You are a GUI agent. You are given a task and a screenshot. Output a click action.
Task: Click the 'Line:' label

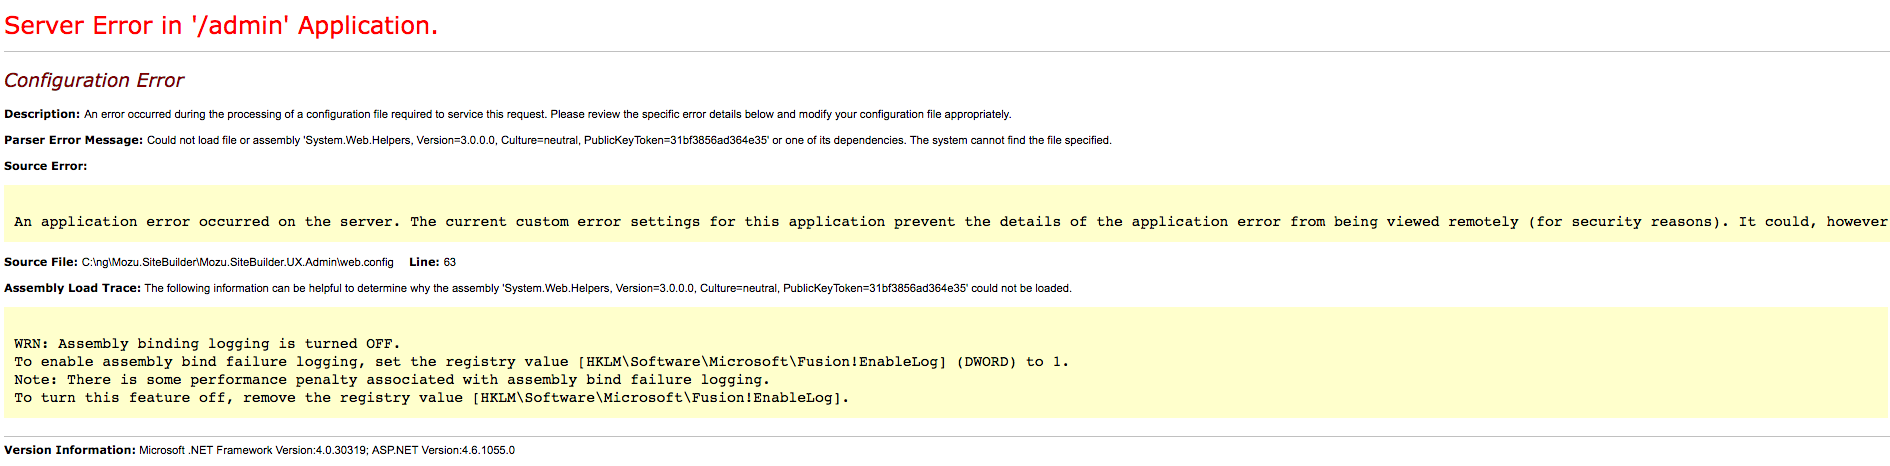(x=424, y=262)
